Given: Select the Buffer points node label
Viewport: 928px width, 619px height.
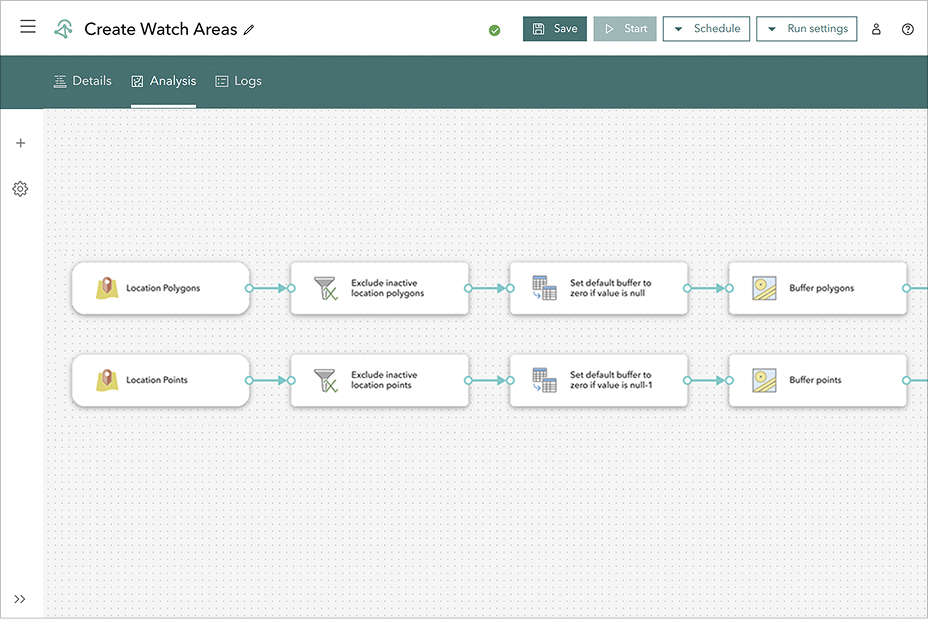Looking at the screenshot, I should pyautogui.click(x=815, y=380).
